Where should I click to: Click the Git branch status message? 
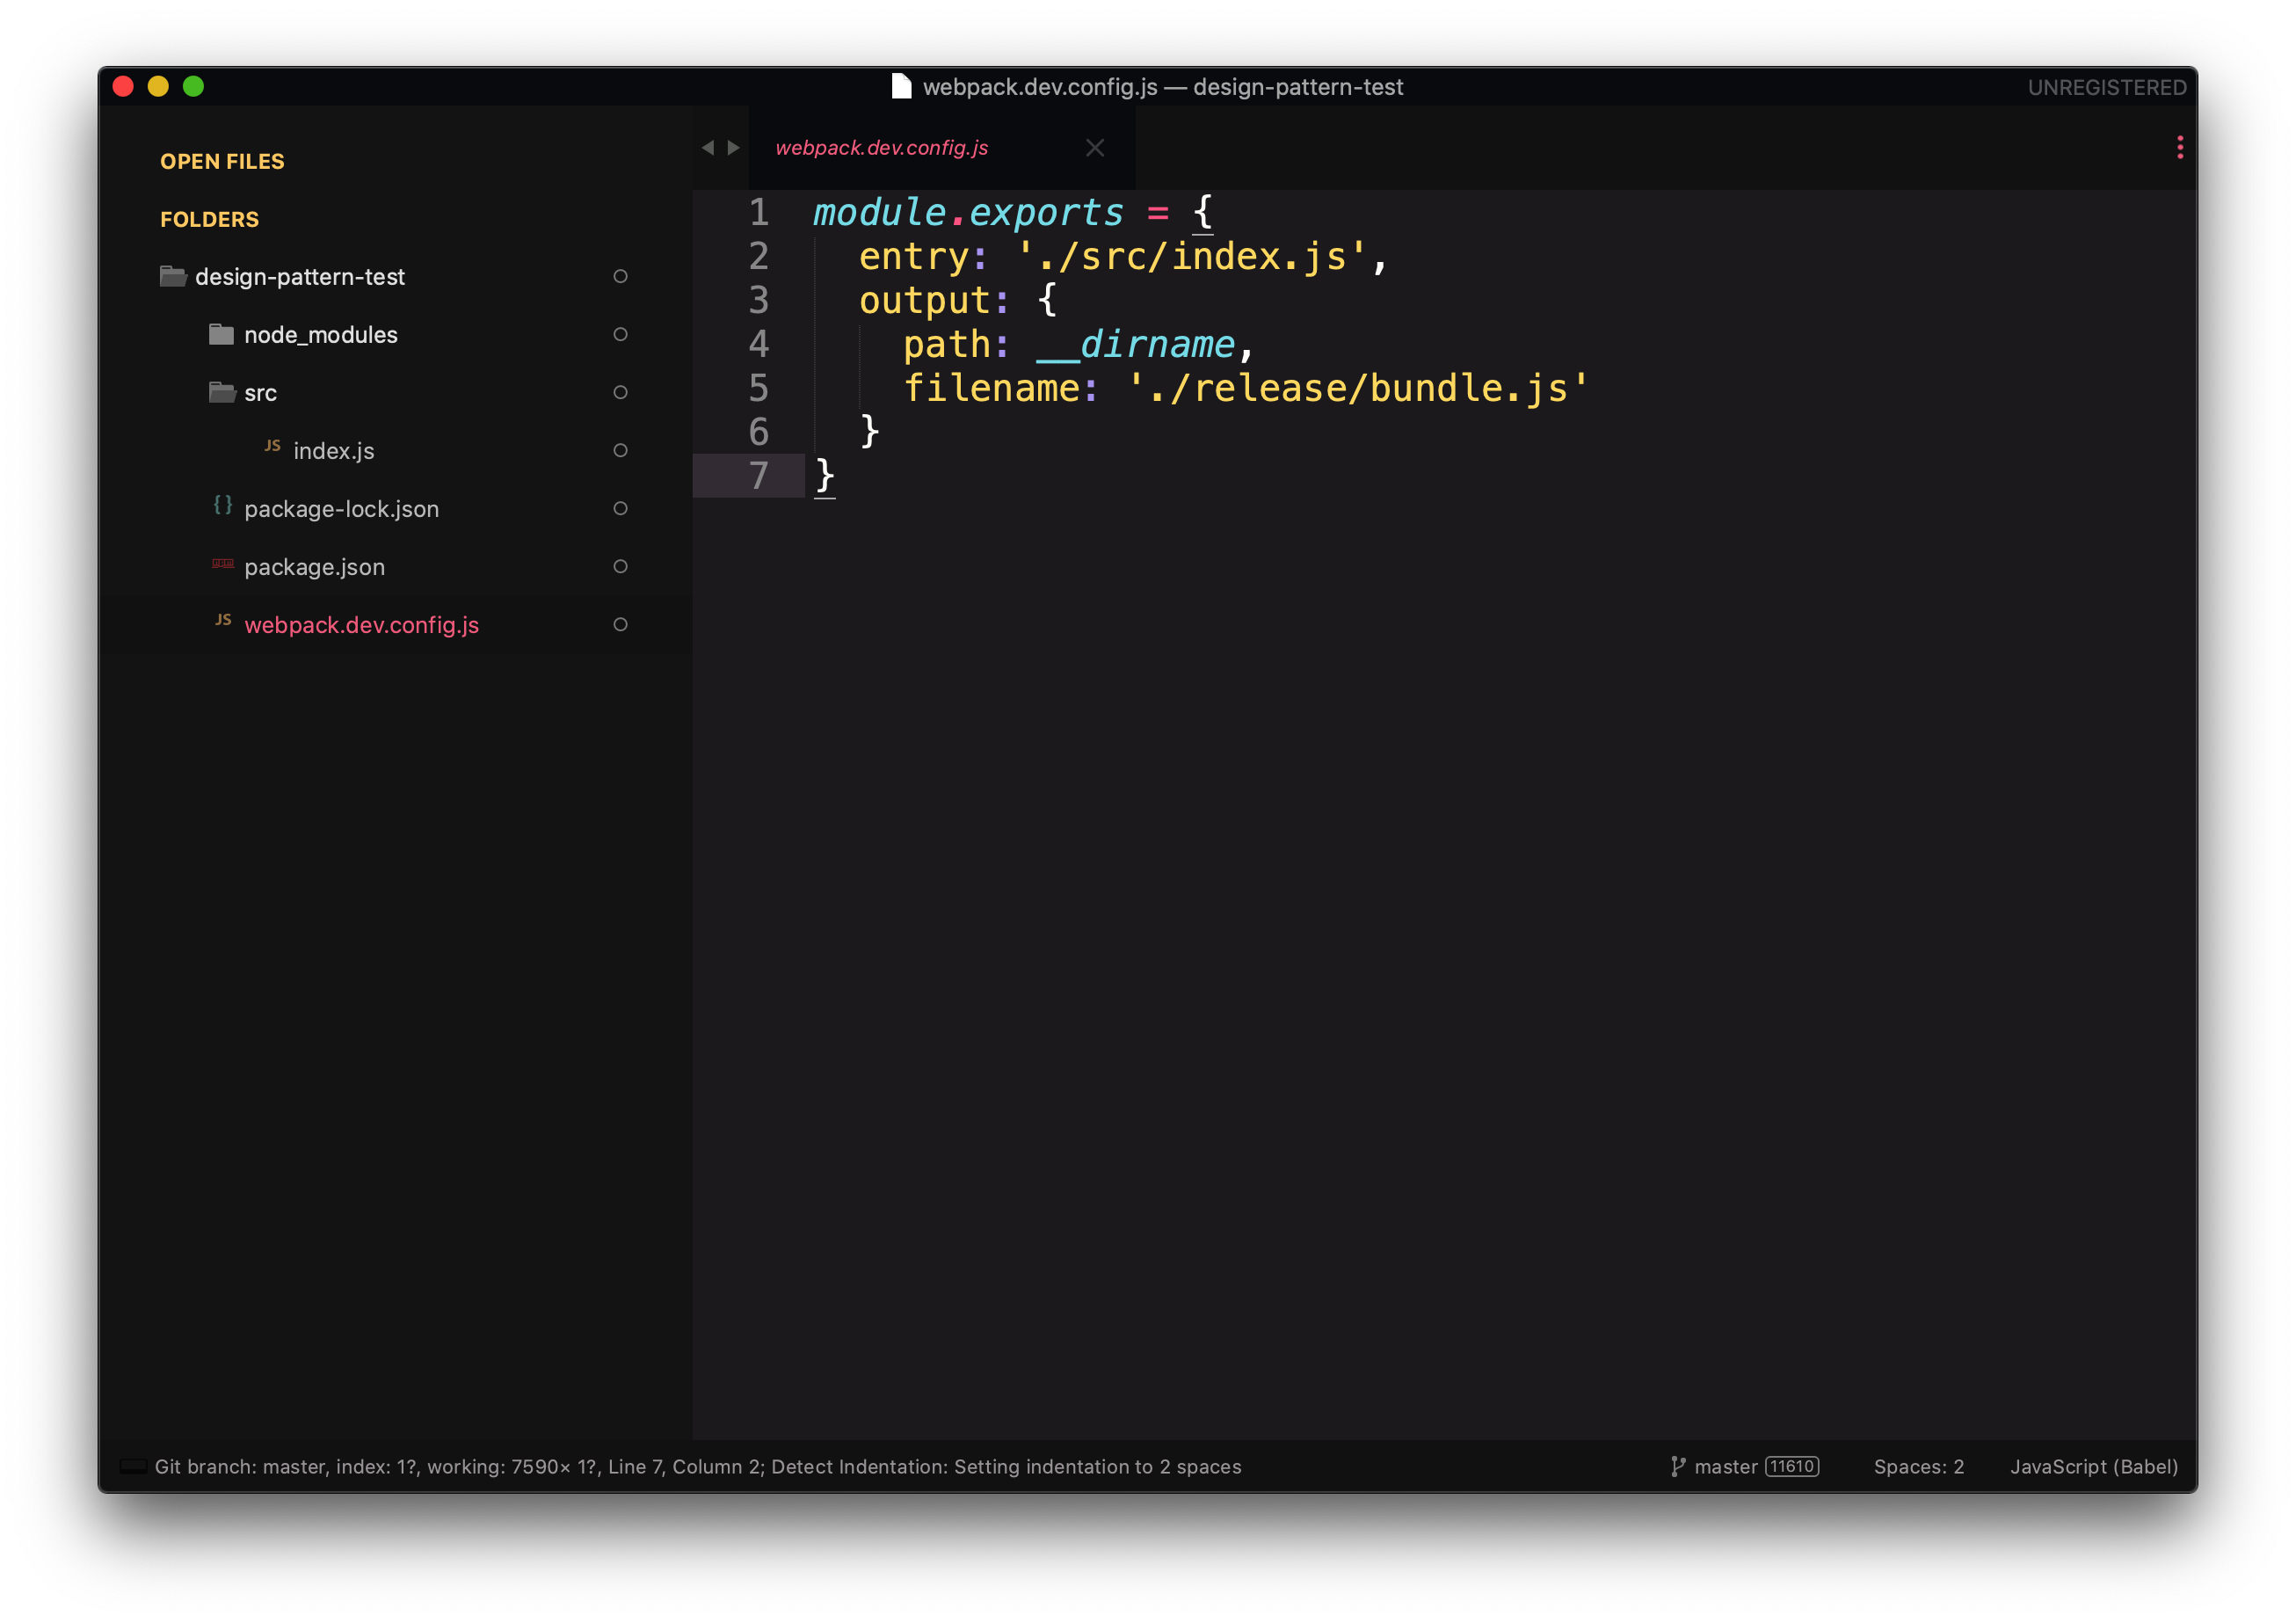[x=697, y=1467]
